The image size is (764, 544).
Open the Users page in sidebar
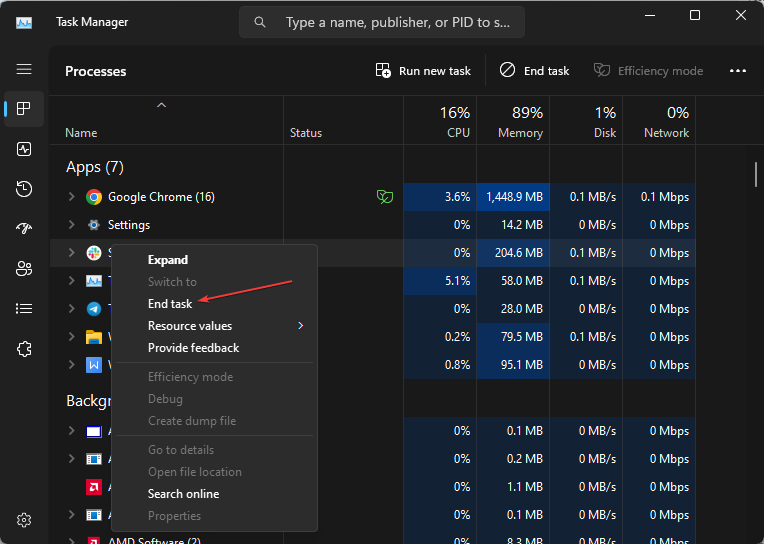point(24,269)
